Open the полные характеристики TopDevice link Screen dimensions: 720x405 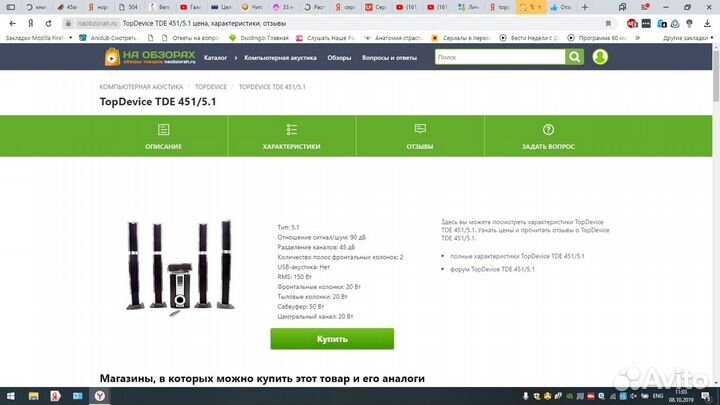pos(517,256)
